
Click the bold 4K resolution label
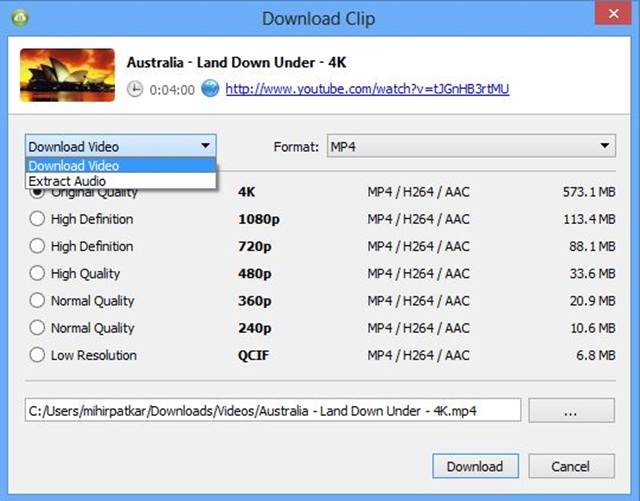tap(247, 192)
